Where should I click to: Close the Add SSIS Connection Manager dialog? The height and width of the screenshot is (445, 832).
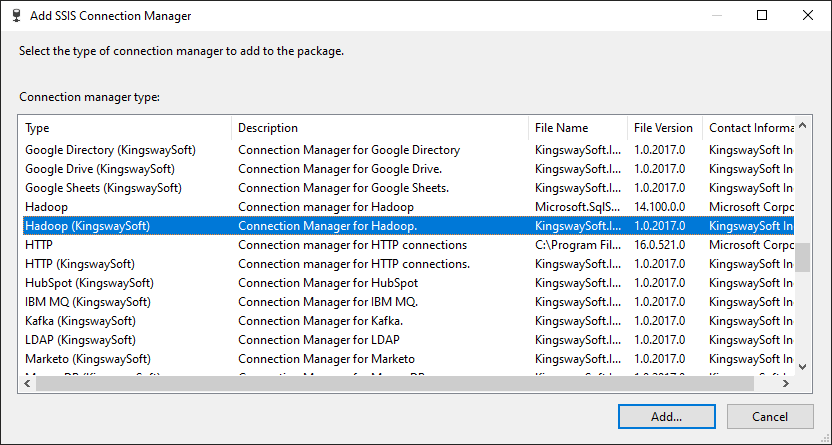pos(808,15)
